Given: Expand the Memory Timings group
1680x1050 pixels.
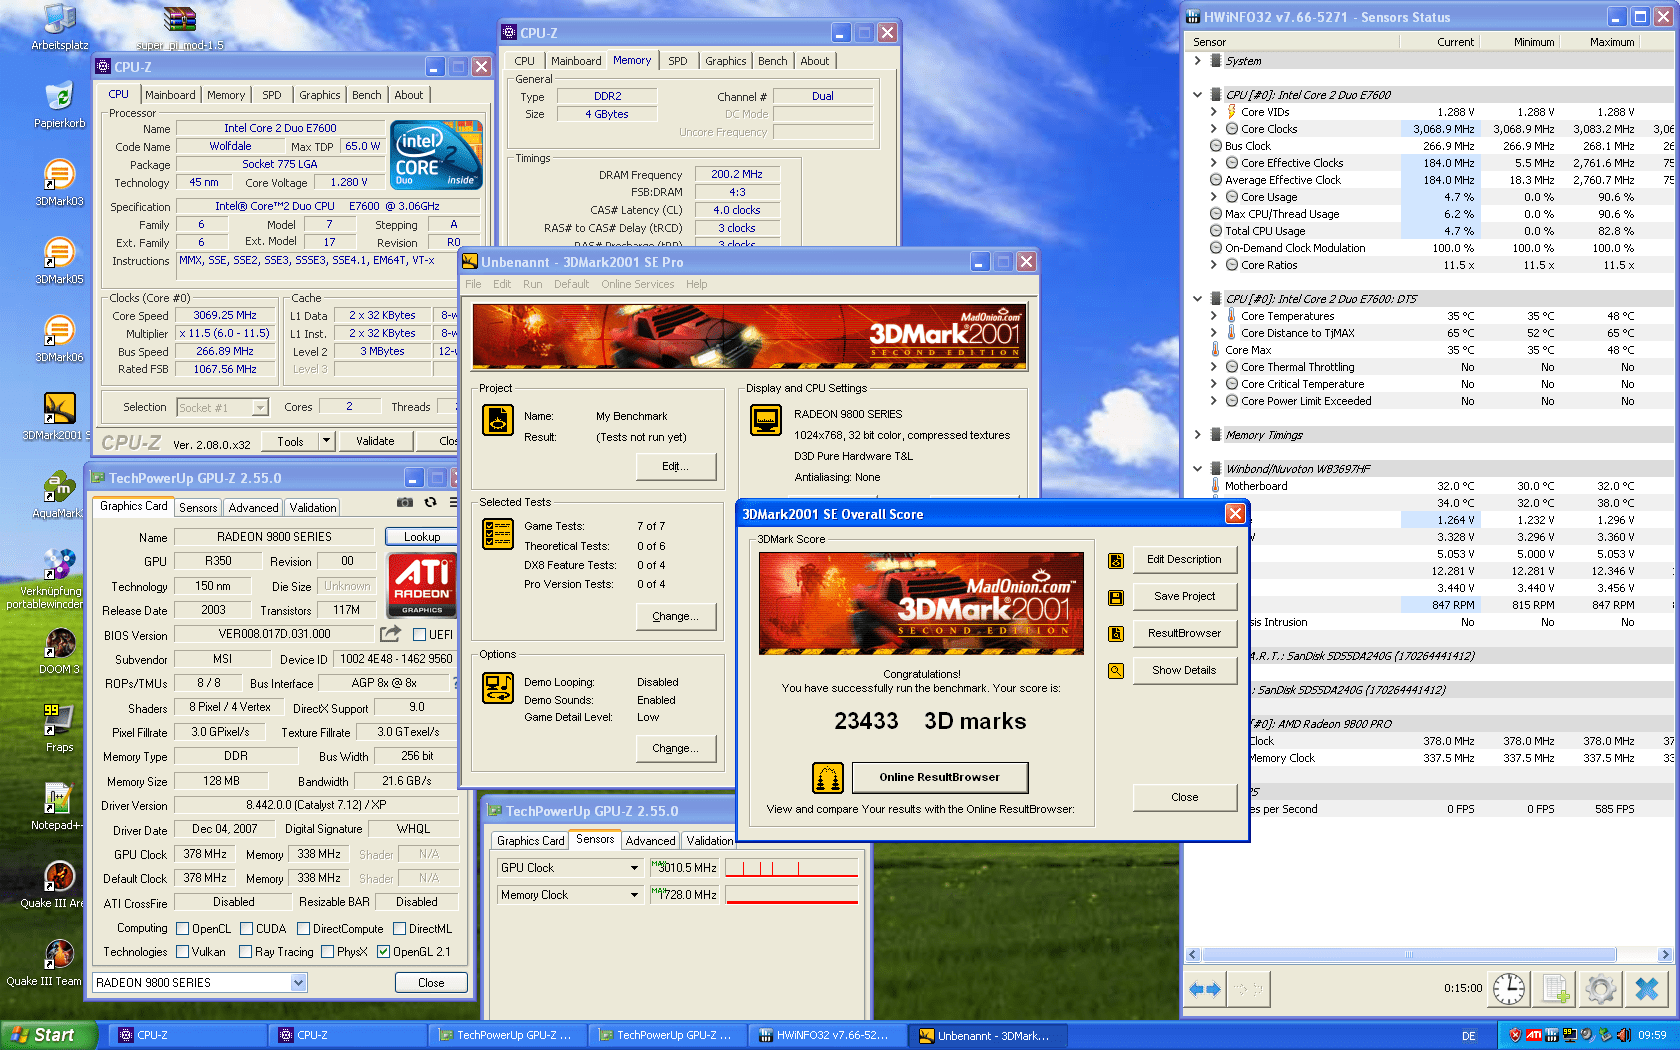Looking at the screenshot, I should [1197, 435].
